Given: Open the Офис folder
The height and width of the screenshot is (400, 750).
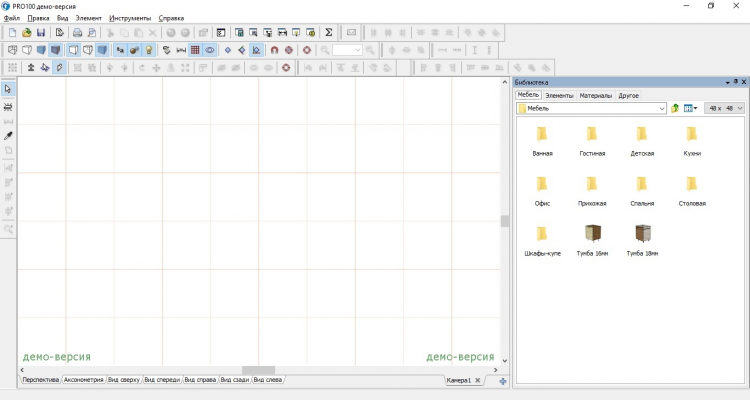Looking at the screenshot, I should 542,191.
